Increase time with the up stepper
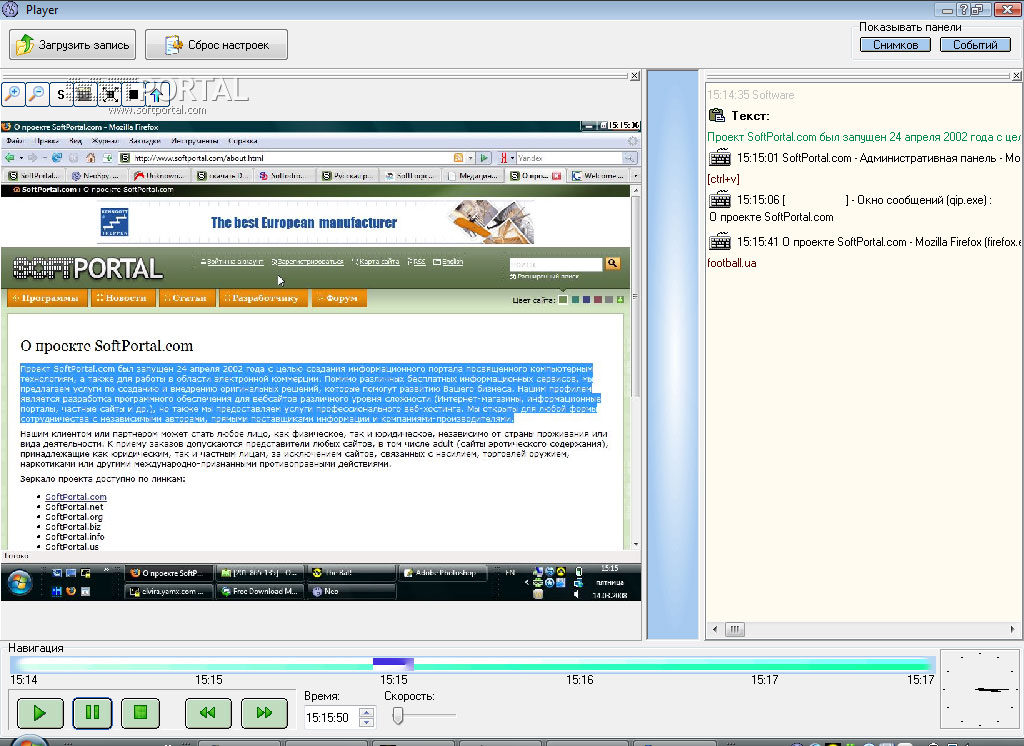Image resolution: width=1024 pixels, height=746 pixels. (366, 713)
